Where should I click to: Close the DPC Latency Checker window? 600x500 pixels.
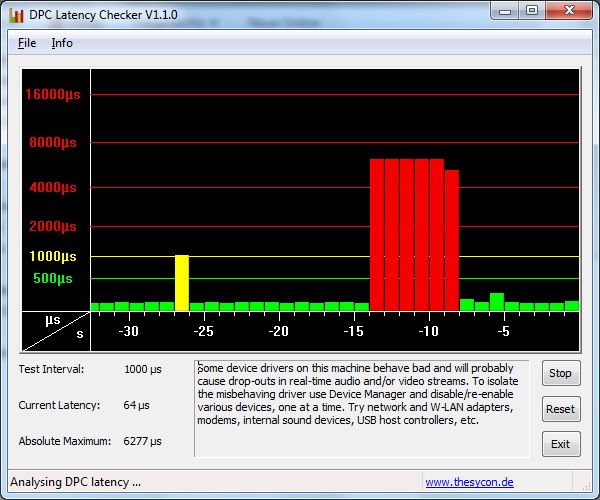pos(569,11)
